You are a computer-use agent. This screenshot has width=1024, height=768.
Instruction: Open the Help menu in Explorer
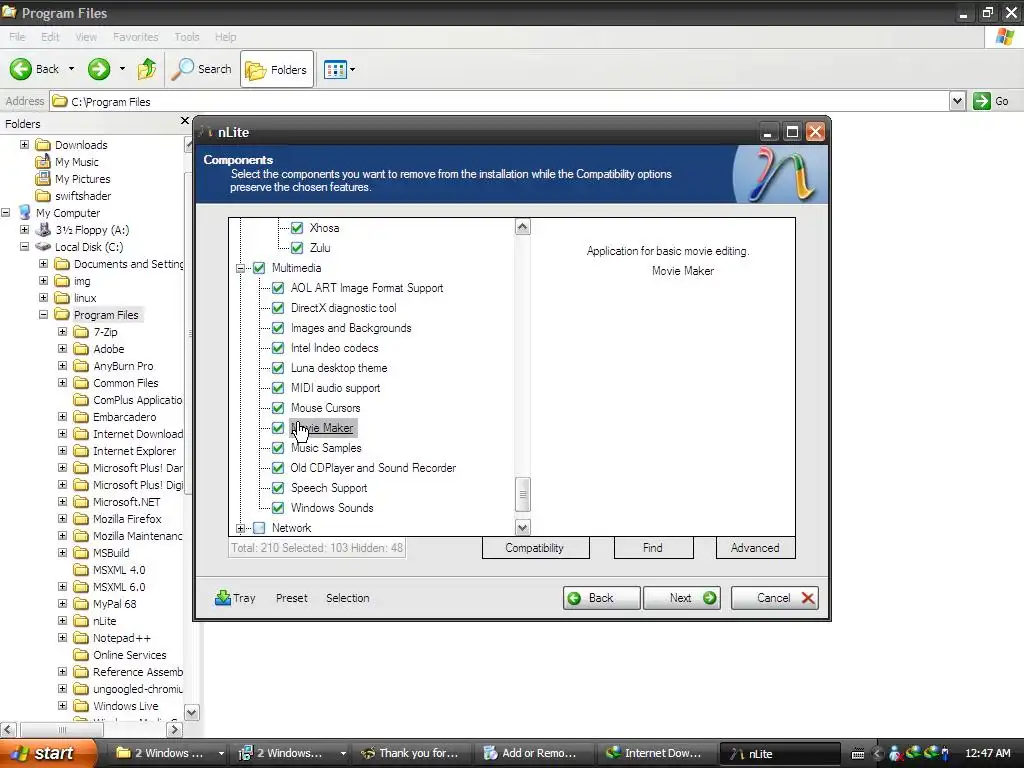pos(225,37)
